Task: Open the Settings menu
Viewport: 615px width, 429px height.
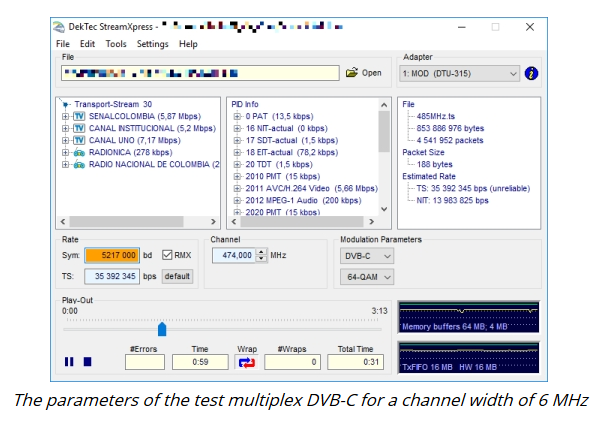Action: (152, 44)
